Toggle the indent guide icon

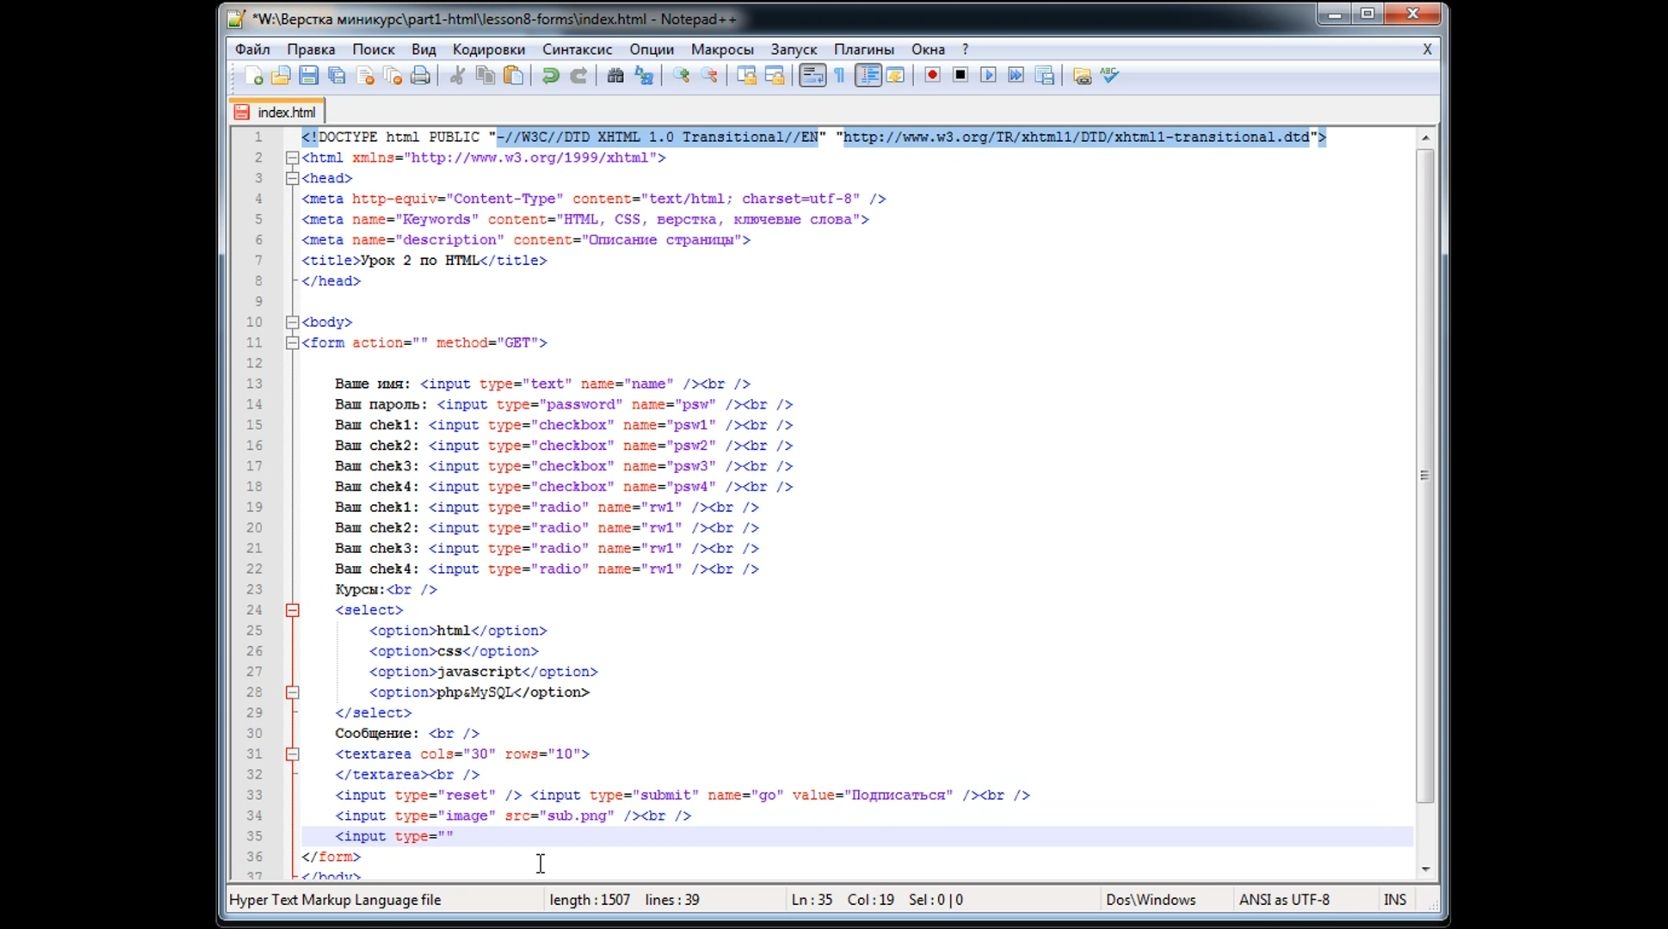[868, 76]
